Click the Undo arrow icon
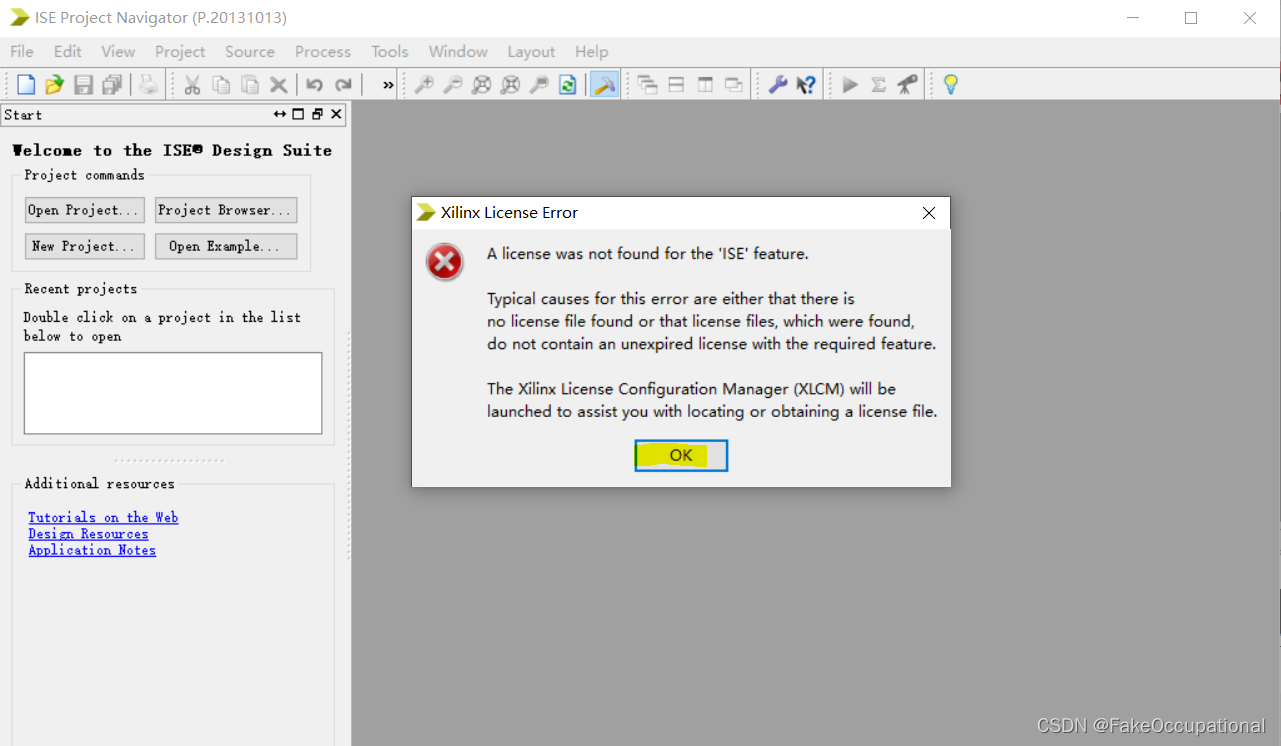This screenshot has height=746, width=1281. tap(314, 84)
